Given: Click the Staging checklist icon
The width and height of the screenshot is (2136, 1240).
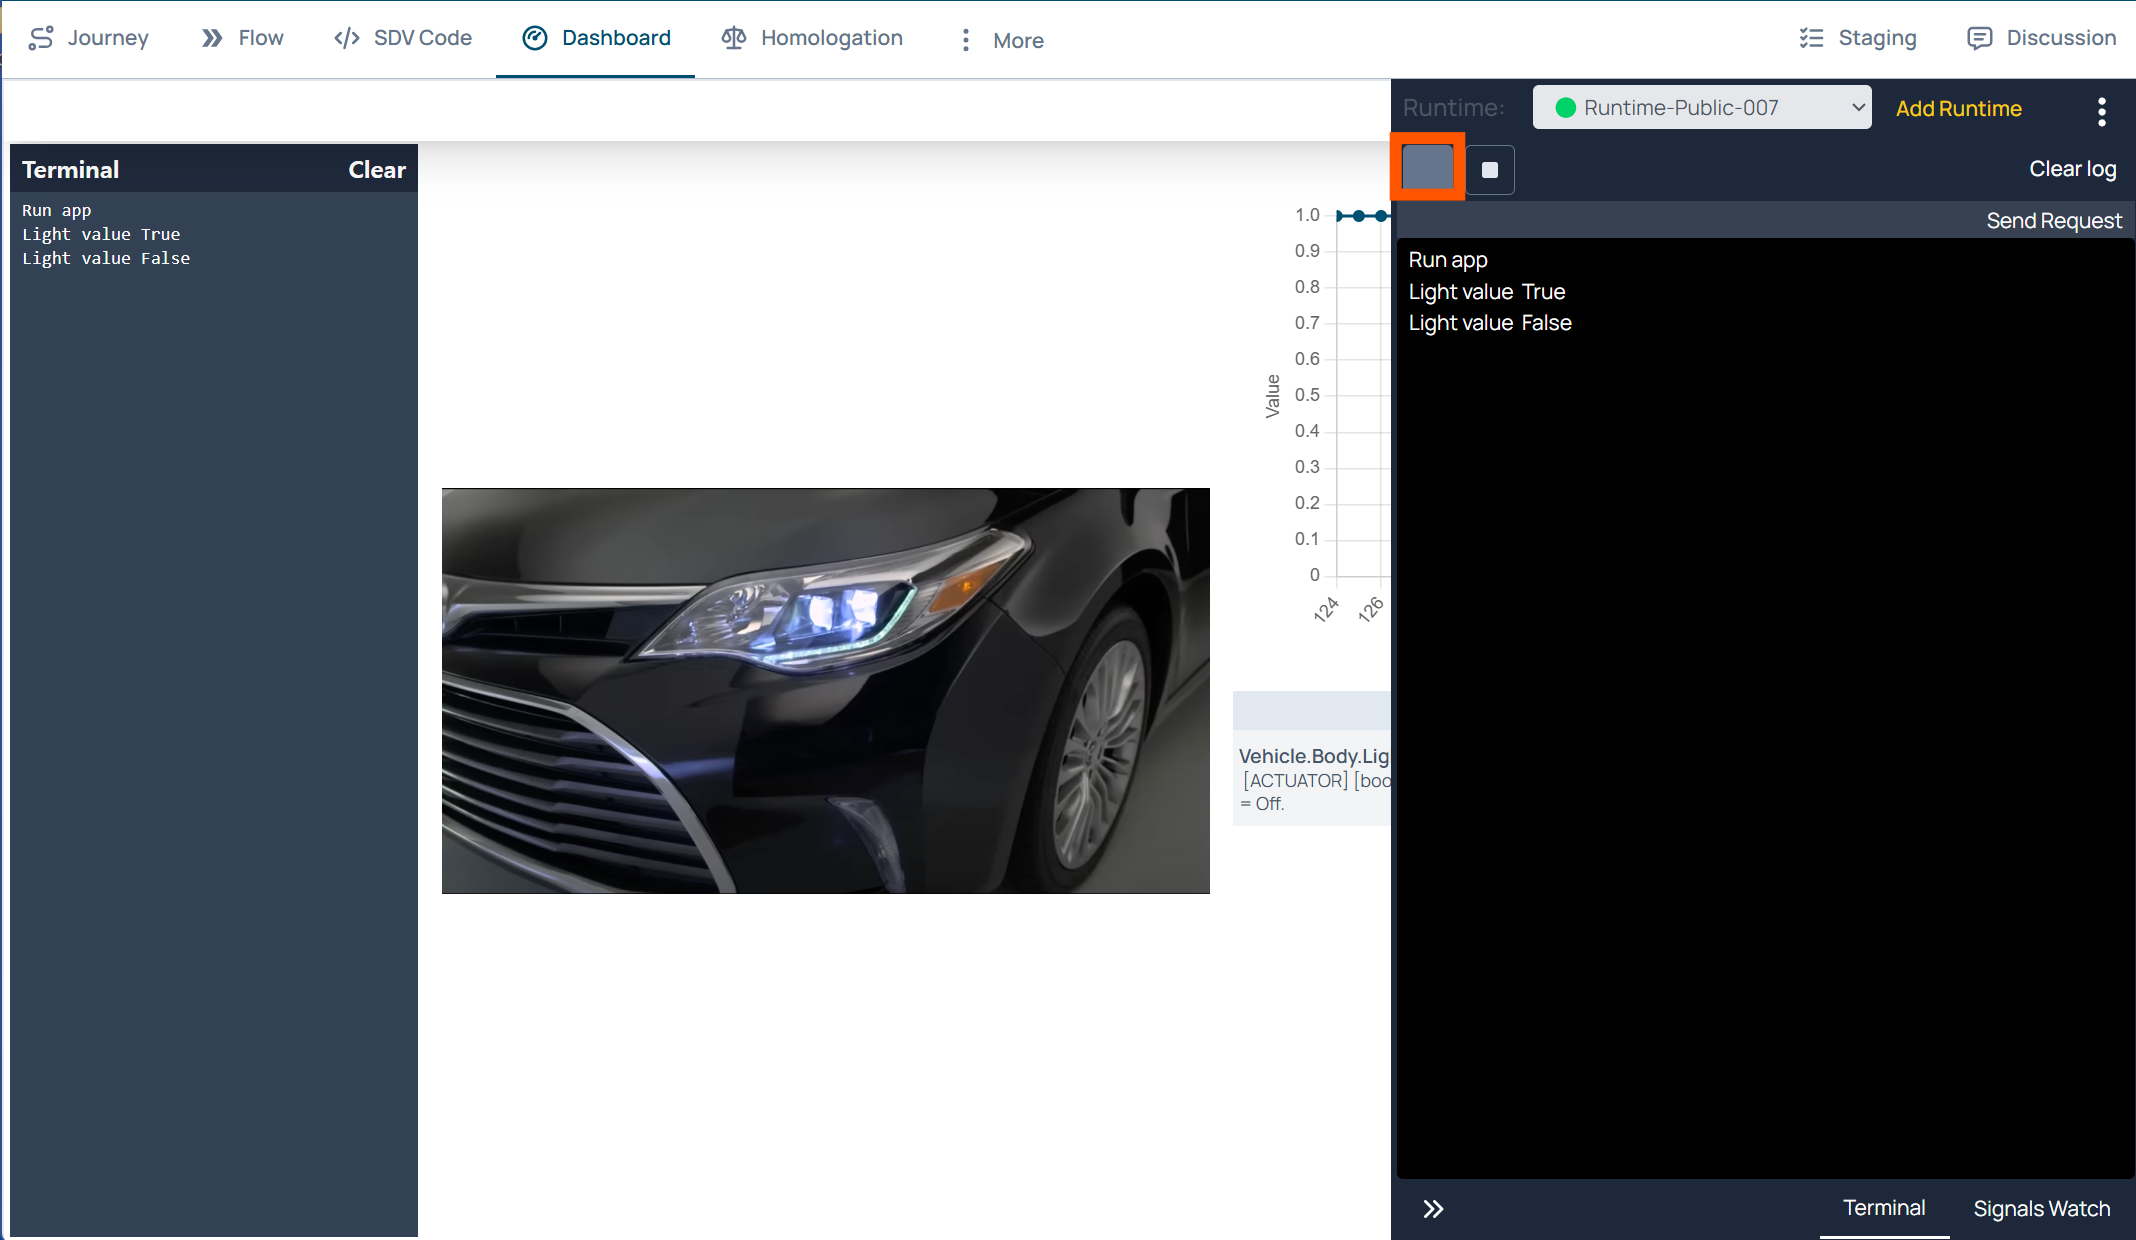Looking at the screenshot, I should [x=1811, y=38].
